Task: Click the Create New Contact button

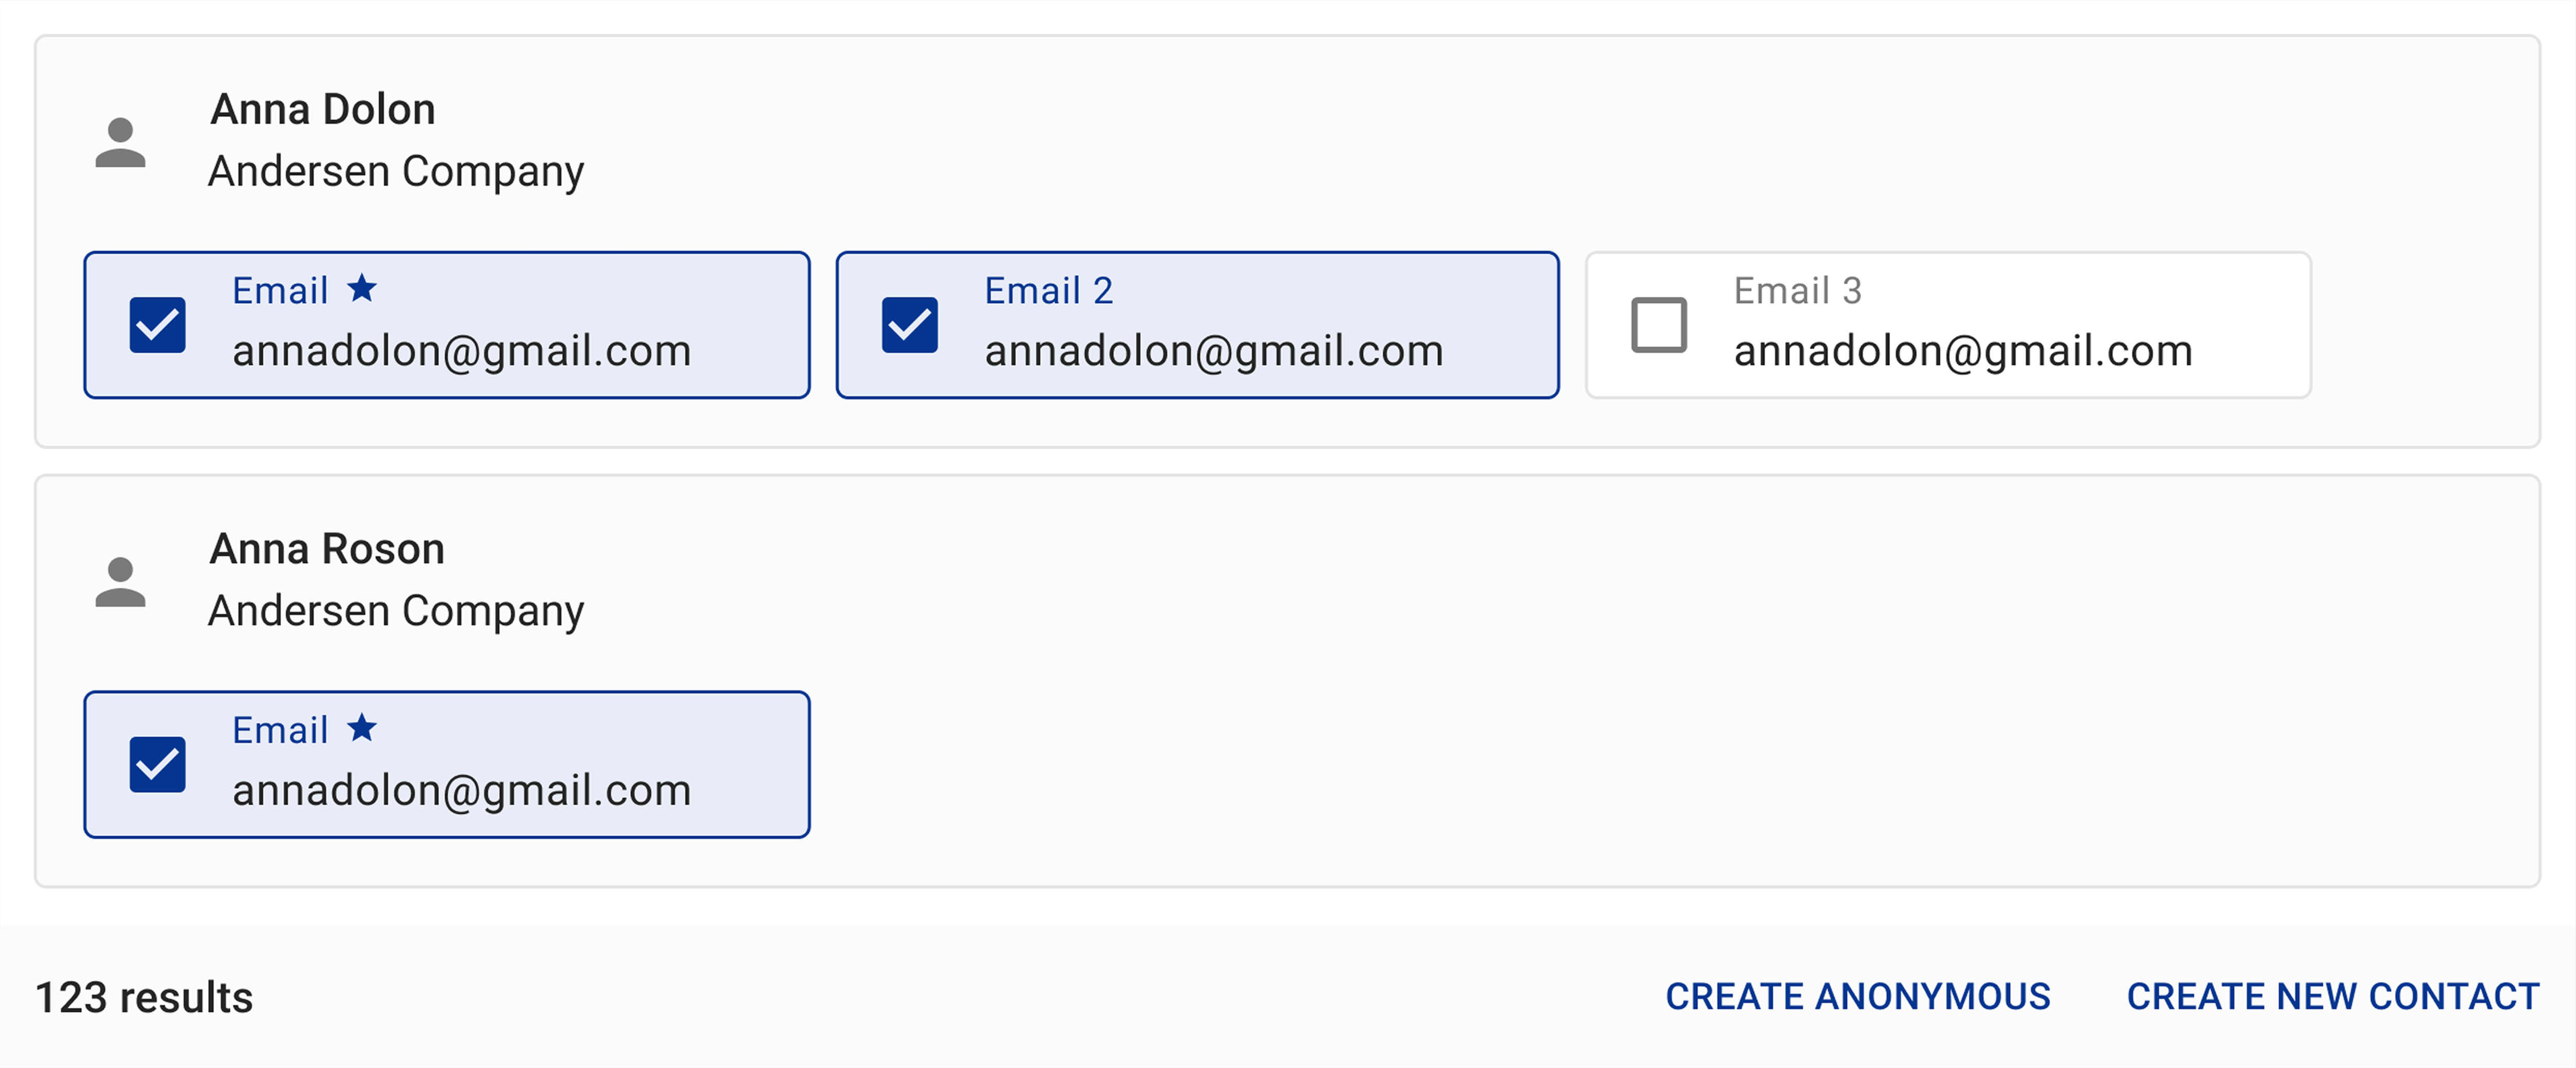Action: [2332, 996]
